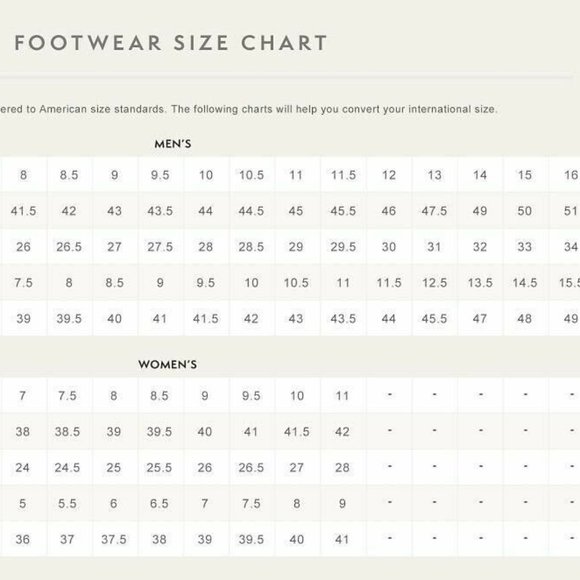
Task: Select the 36 cell
Action: click(x=23, y=539)
